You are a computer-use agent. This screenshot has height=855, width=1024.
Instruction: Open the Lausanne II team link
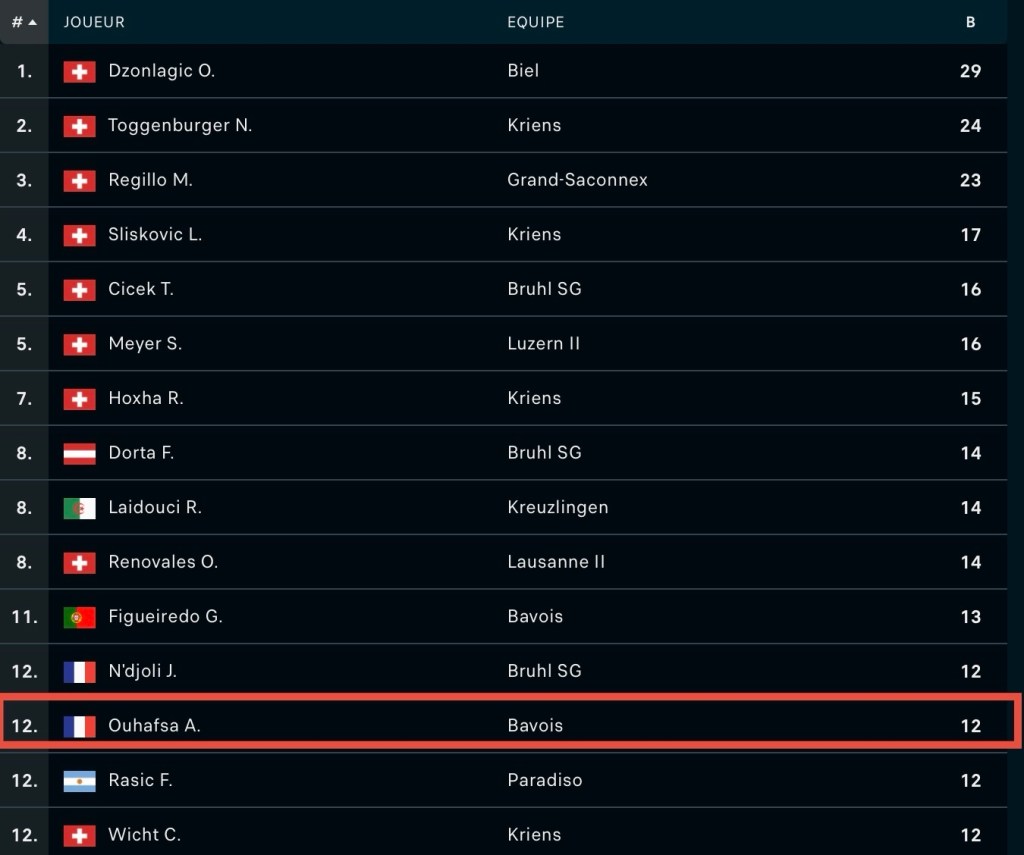point(556,562)
